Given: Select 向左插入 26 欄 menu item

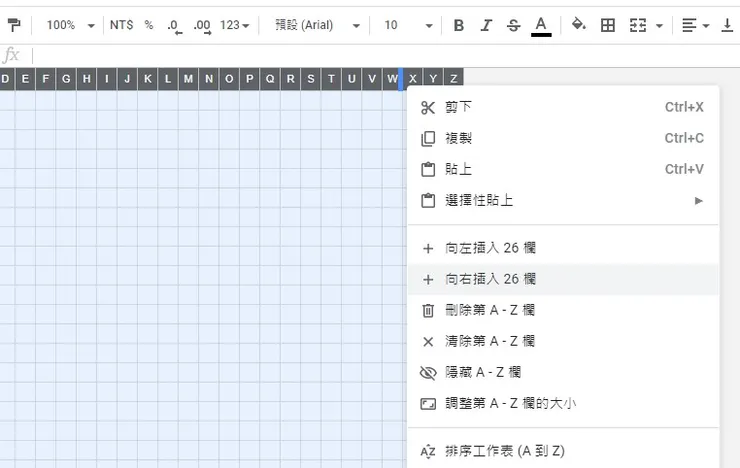Looking at the screenshot, I should pos(563,248).
